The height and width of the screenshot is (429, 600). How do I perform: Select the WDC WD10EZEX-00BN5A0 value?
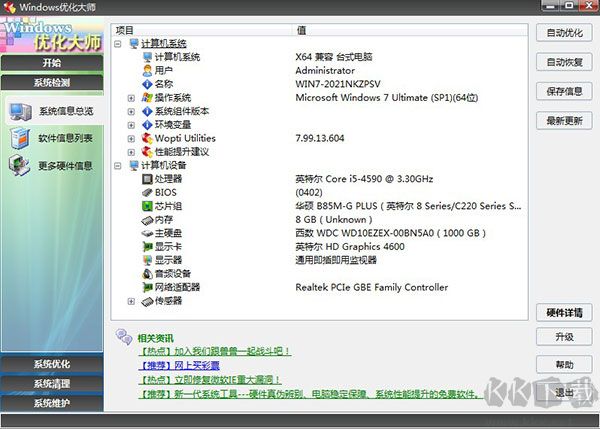[390, 233]
